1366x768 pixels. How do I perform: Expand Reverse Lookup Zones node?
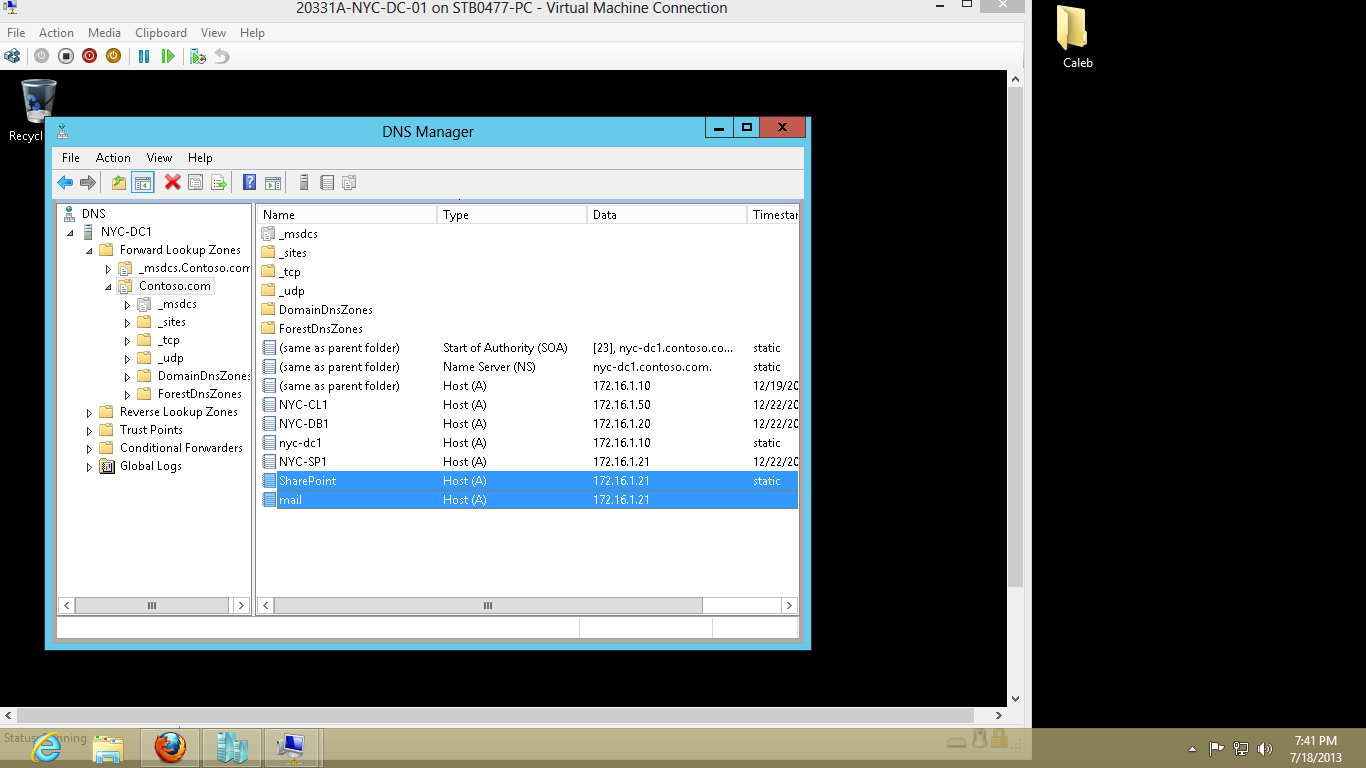pyautogui.click(x=89, y=412)
